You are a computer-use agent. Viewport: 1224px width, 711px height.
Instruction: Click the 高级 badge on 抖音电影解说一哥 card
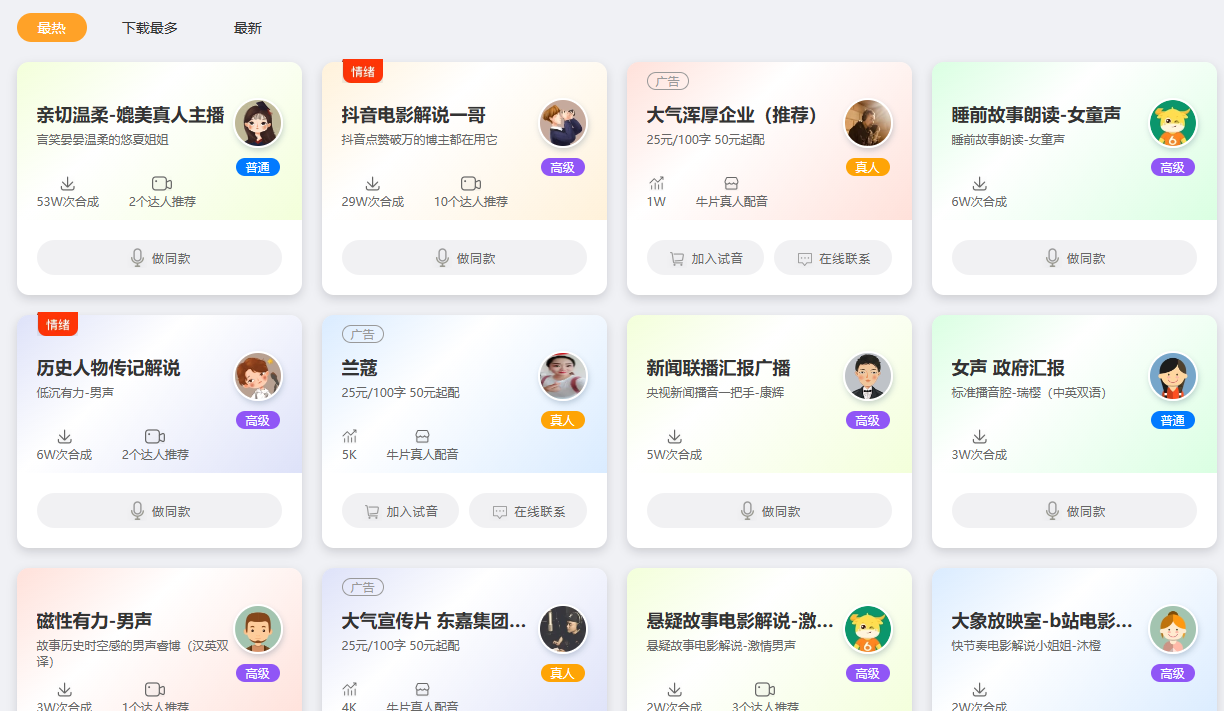[x=563, y=167]
